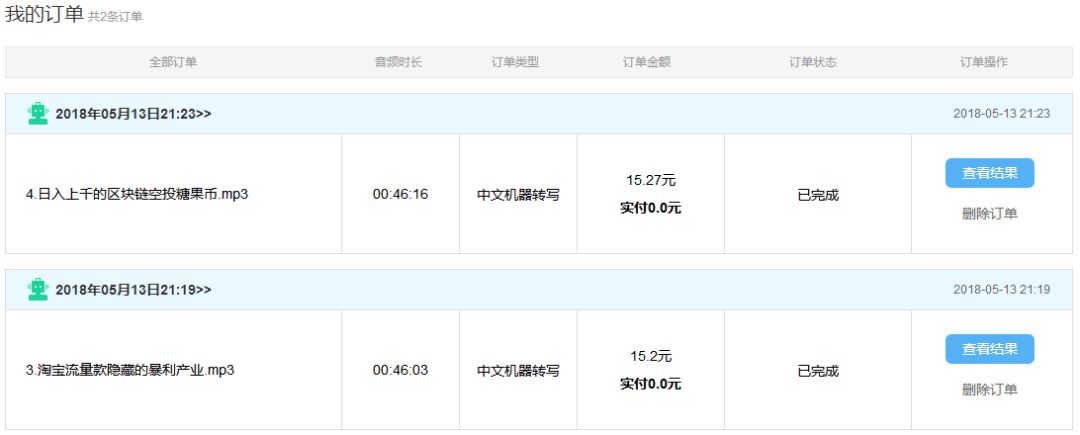Open order header 2018年05月13日21:19>>
The height and width of the screenshot is (435, 1080).
pos(134,290)
